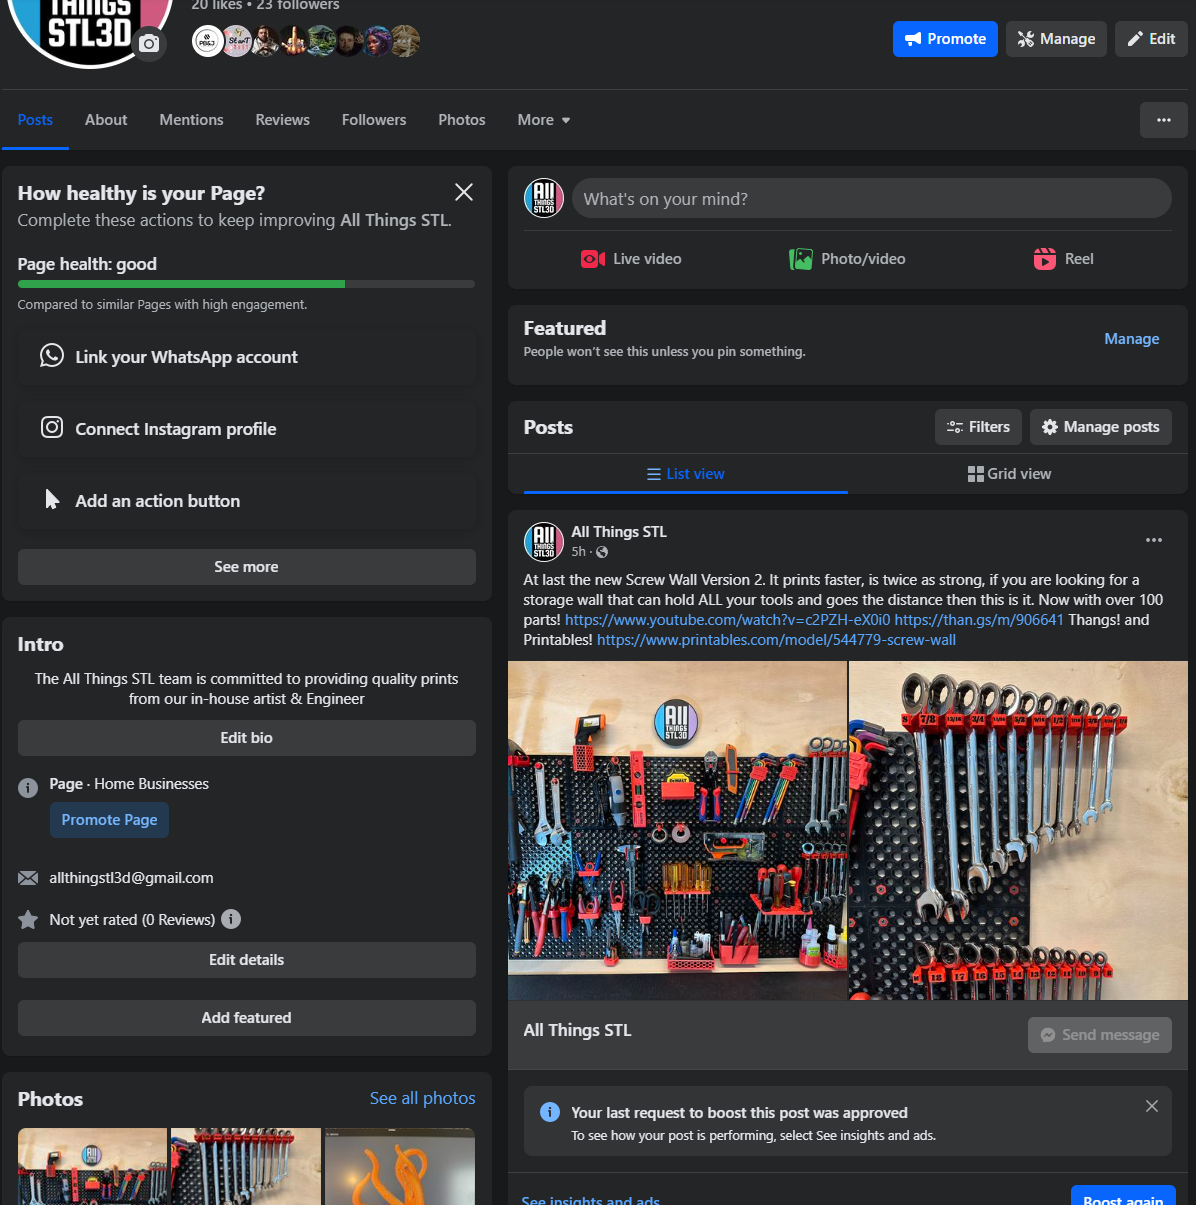Image resolution: width=1196 pixels, height=1205 pixels.
Task: Click See more page health actions
Action: pyautogui.click(x=246, y=566)
